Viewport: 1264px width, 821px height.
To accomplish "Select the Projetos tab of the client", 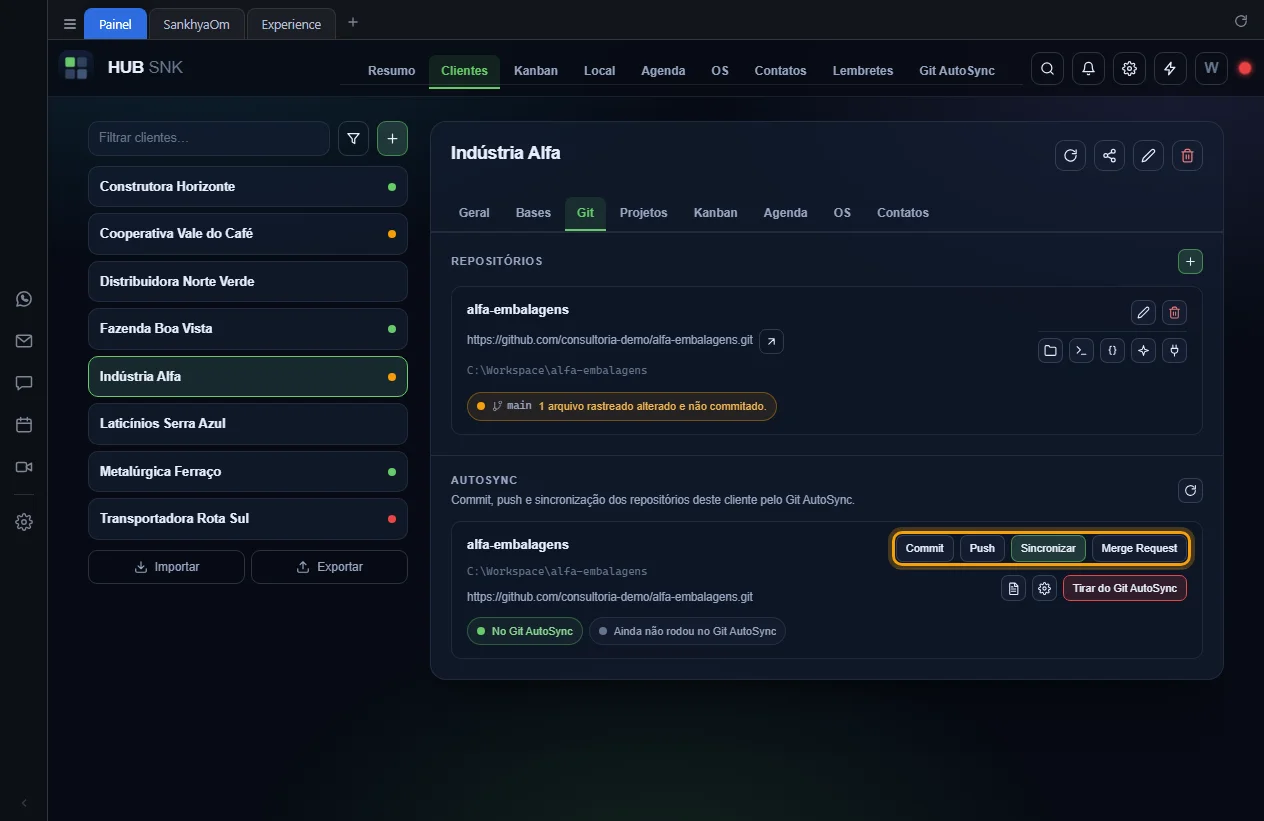I will tap(643, 213).
